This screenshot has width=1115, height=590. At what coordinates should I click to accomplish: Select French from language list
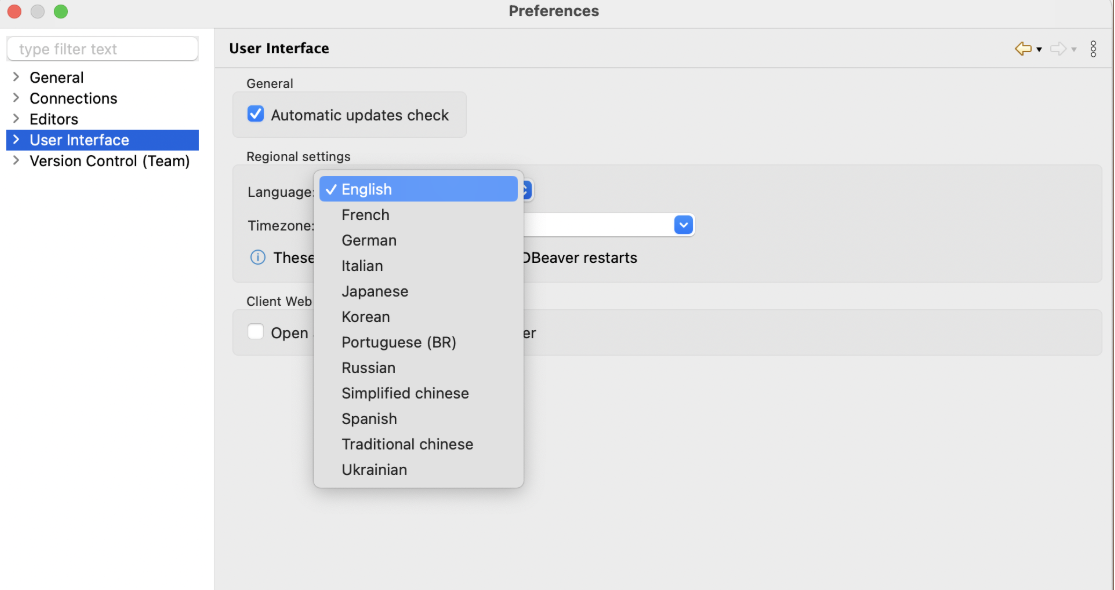pos(365,215)
